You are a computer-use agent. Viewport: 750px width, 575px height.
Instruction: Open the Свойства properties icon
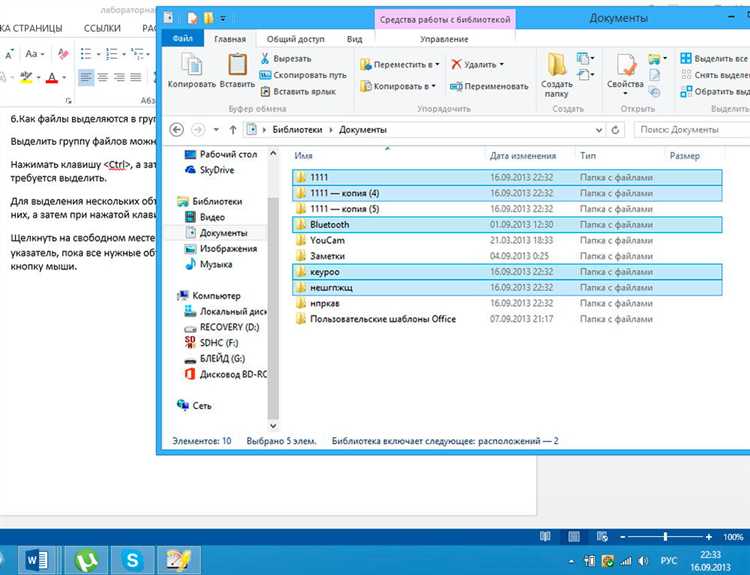pyautogui.click(x=625, y=65)
